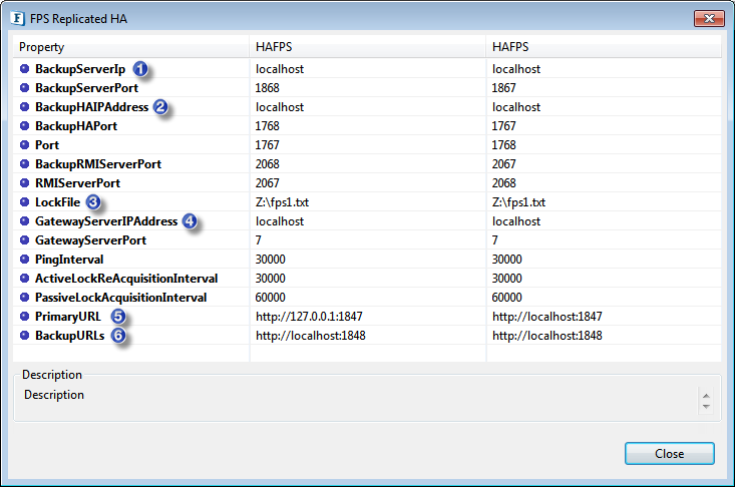Select the BackupHAPort property name
Image resolution: width=735 pixels, height=487 pixels.
click(76, 126)
